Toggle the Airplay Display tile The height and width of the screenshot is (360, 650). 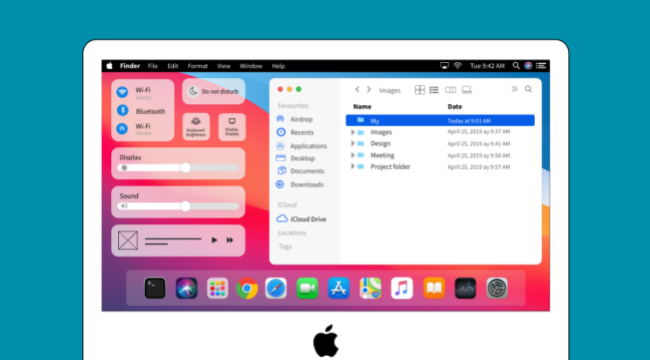232,127
